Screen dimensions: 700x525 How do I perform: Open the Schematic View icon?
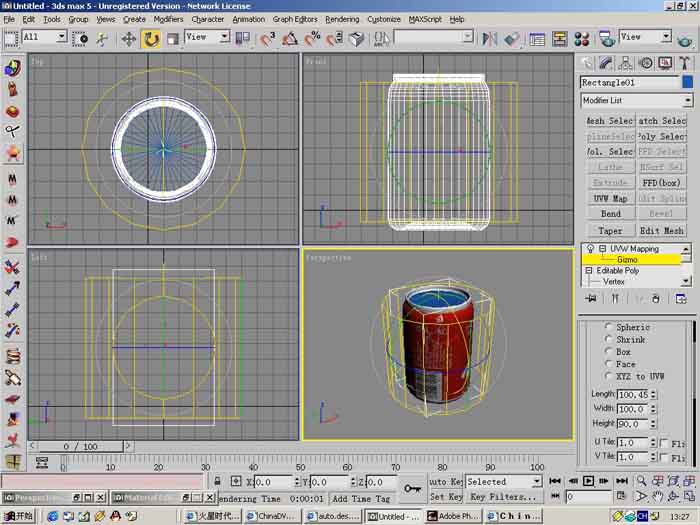[559, 39]
